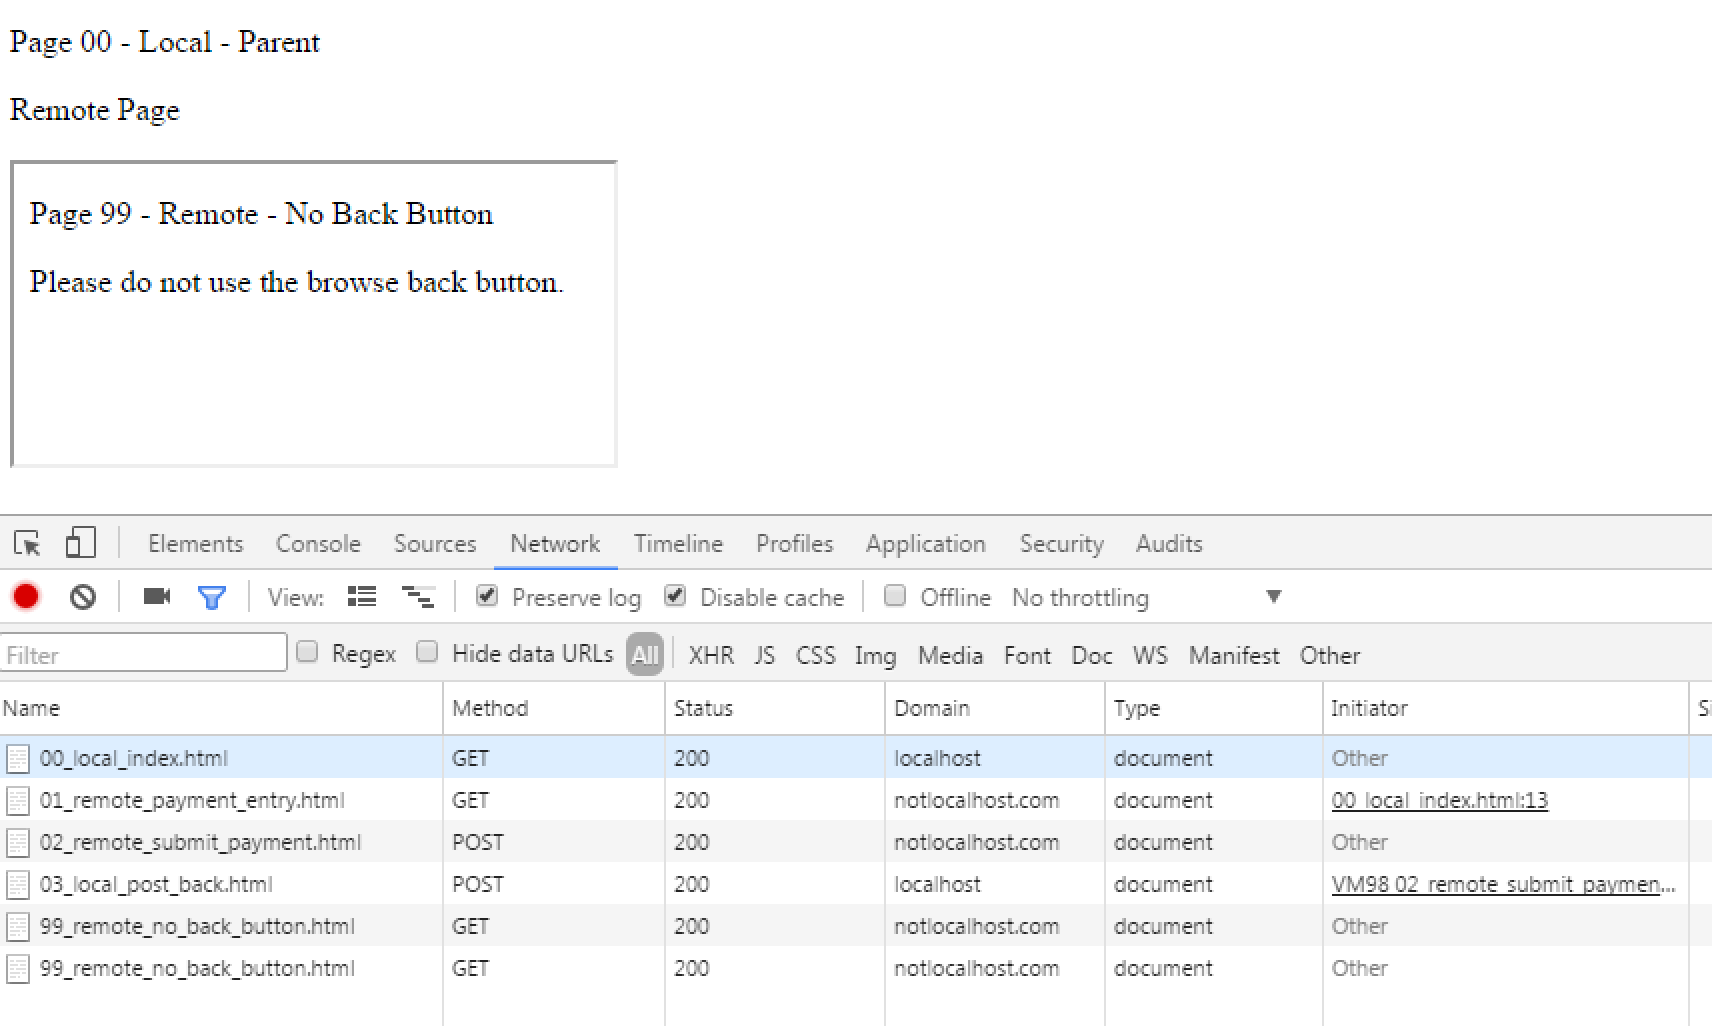The height and width of the screenshot is (1026, 1712).
Task: Sort by the Method column header
Action: click(x=554, y=709)
